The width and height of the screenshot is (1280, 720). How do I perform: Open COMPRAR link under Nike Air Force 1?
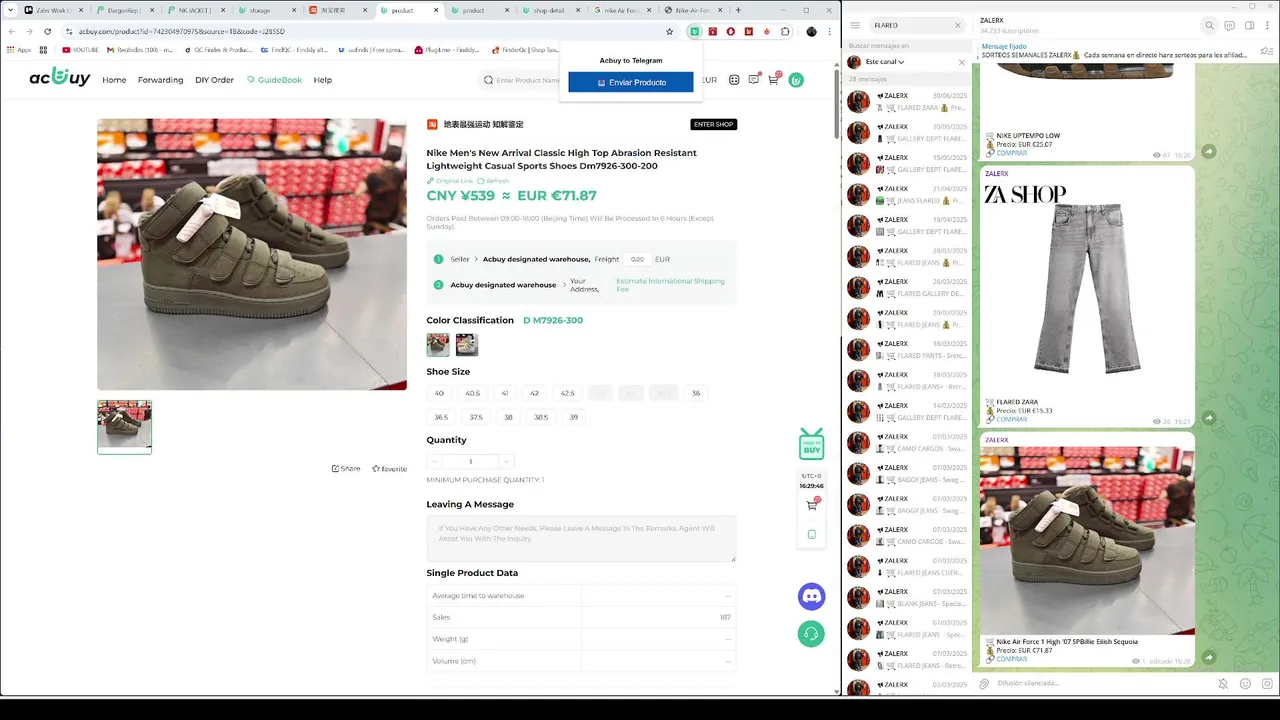pos(1011,659)
